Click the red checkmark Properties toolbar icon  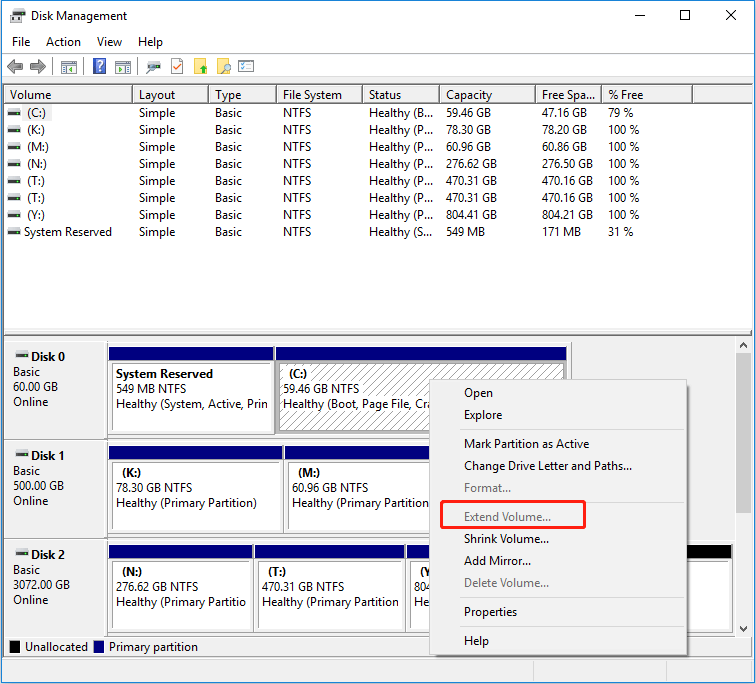(177, 67)
